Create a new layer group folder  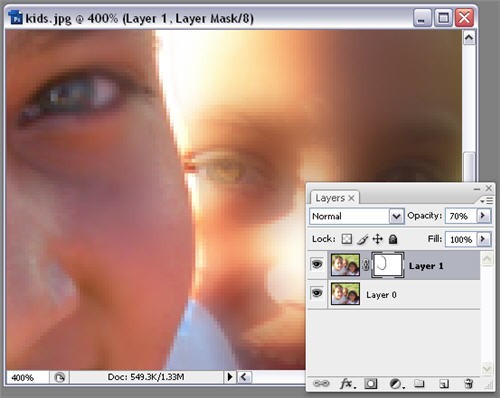419,383
